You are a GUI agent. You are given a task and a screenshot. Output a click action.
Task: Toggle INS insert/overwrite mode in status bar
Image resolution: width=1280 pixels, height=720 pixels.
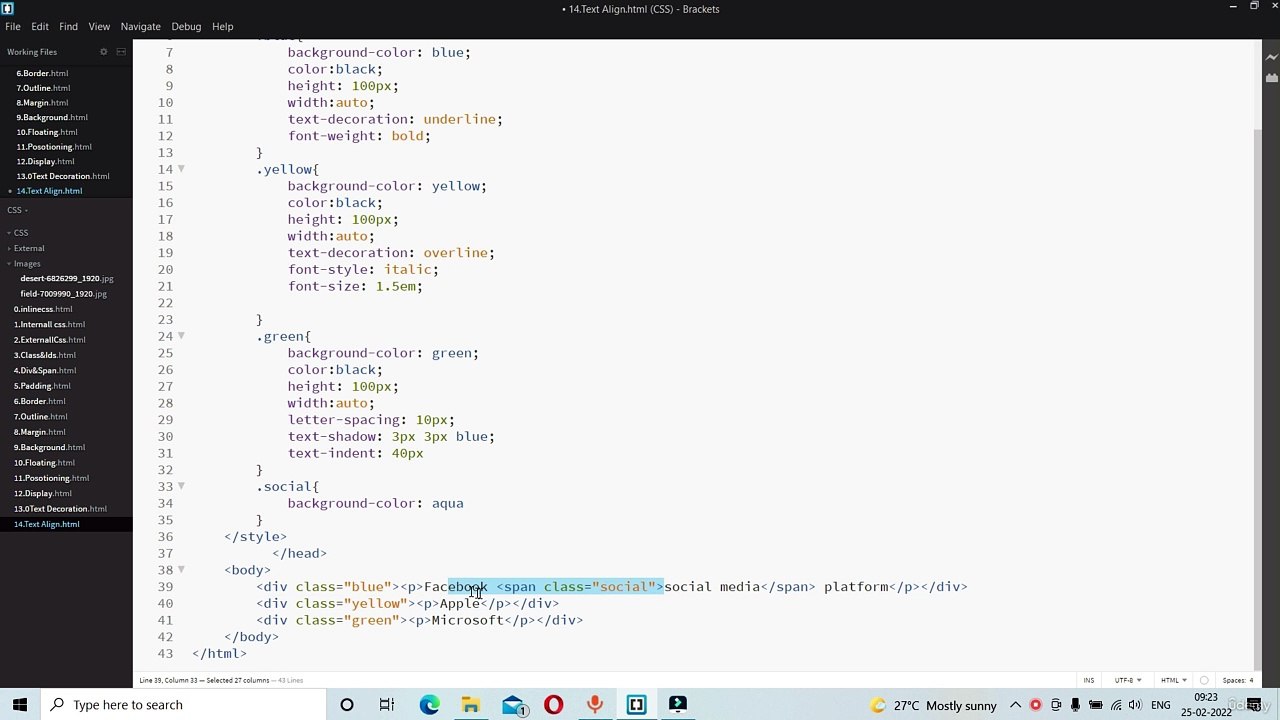click(x=1088, y=680)
